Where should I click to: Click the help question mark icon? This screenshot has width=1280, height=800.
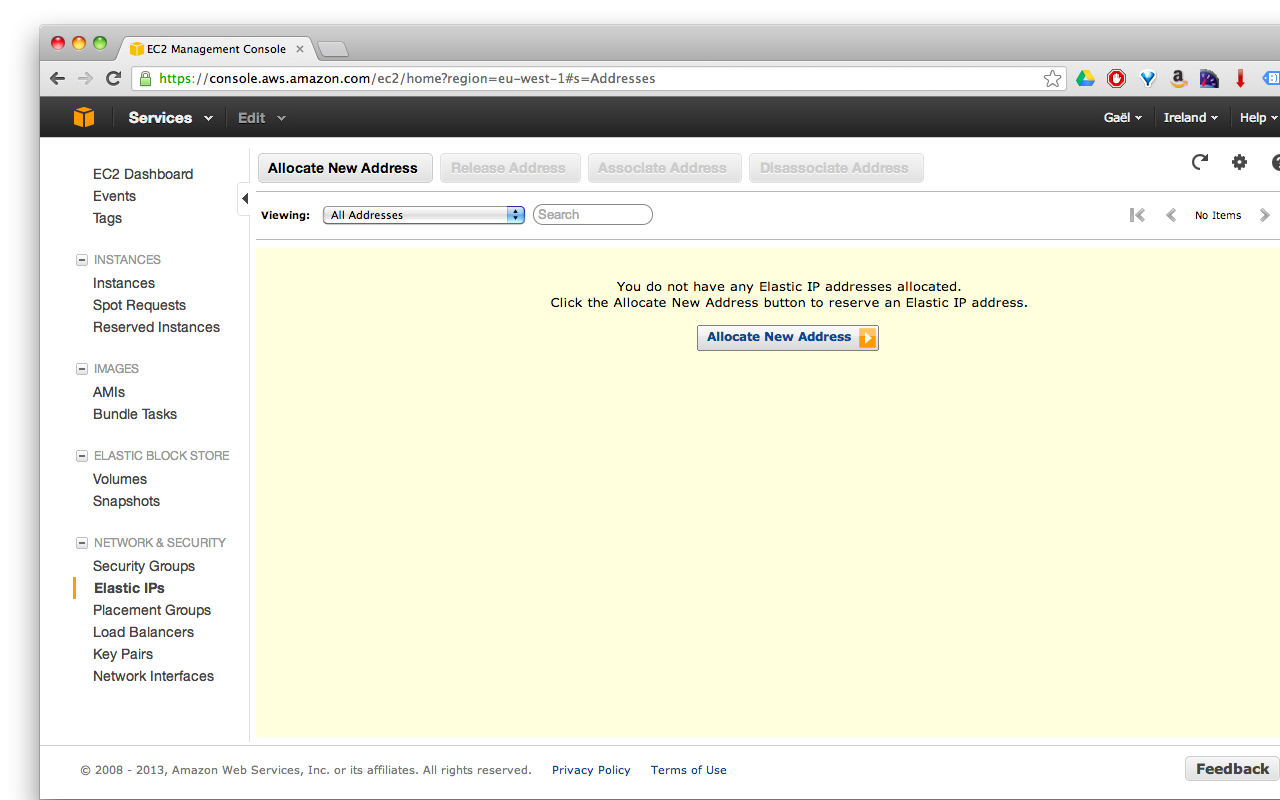tap(1276, 163)
